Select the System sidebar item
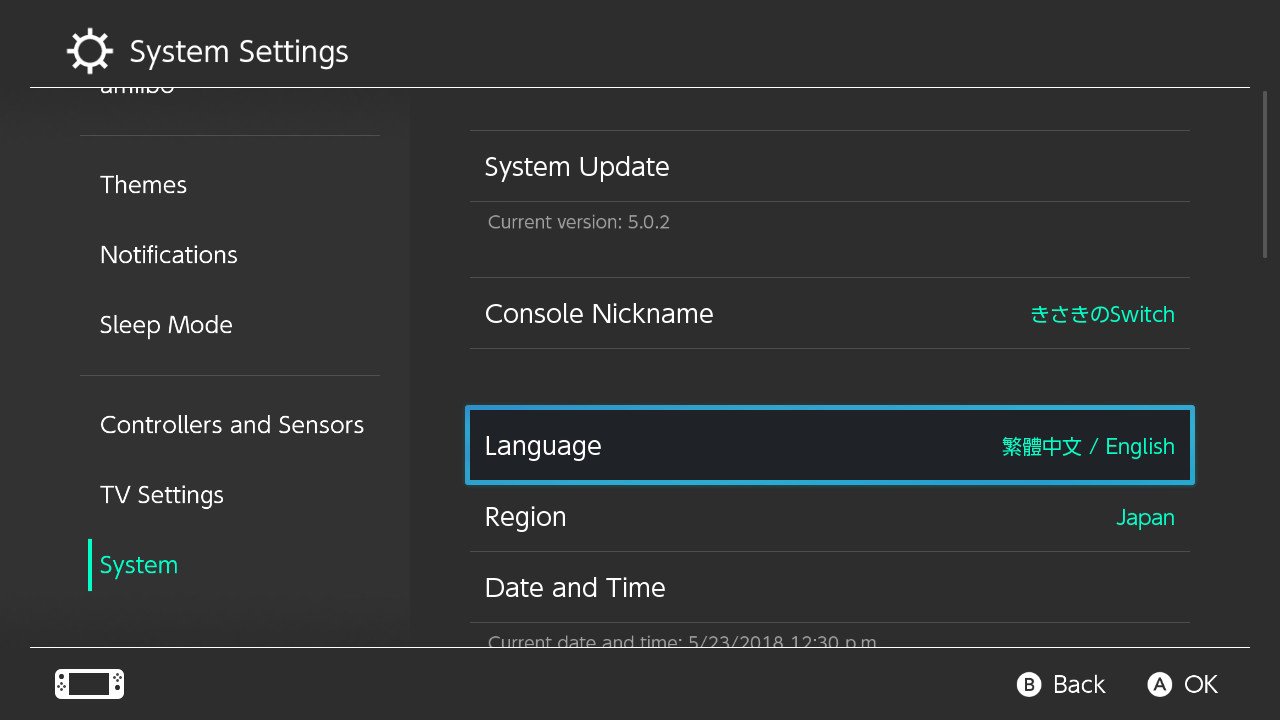The width and height of the screenshot is (1280, 720). (138, 565)
